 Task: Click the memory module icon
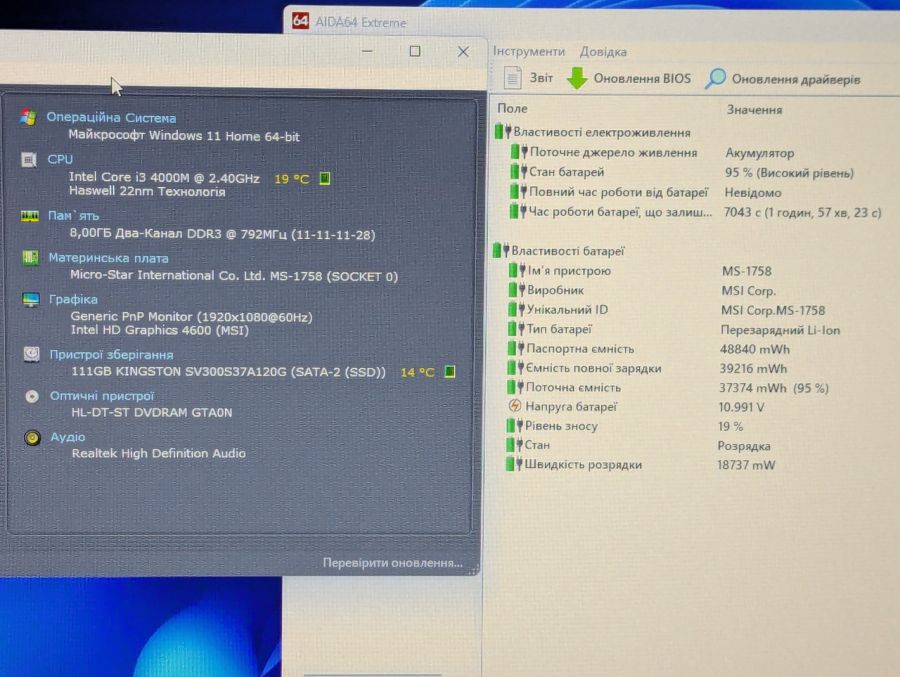point(30,216)
